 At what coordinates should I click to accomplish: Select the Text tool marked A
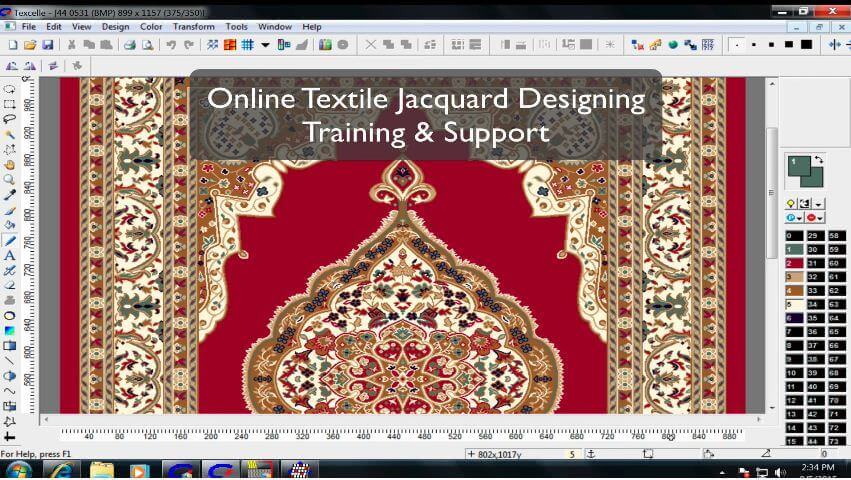pyautogui.click(x=10, y=256)
